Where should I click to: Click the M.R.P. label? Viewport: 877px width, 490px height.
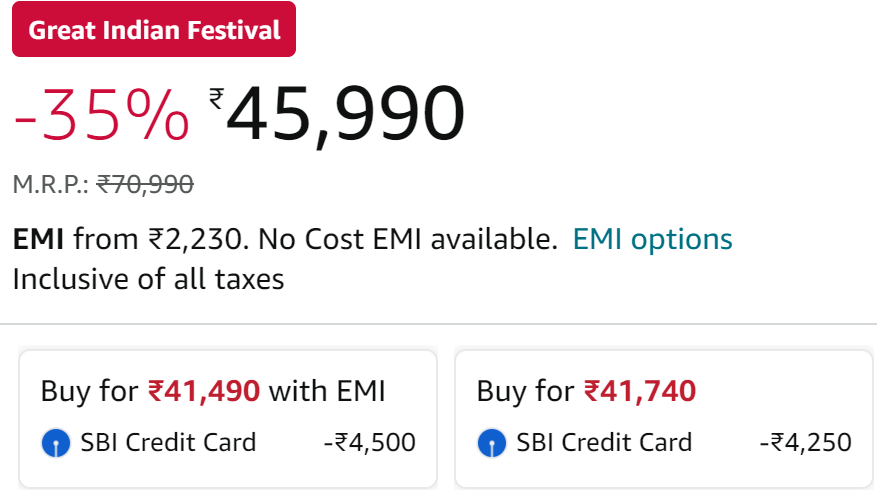pos(51,185)
